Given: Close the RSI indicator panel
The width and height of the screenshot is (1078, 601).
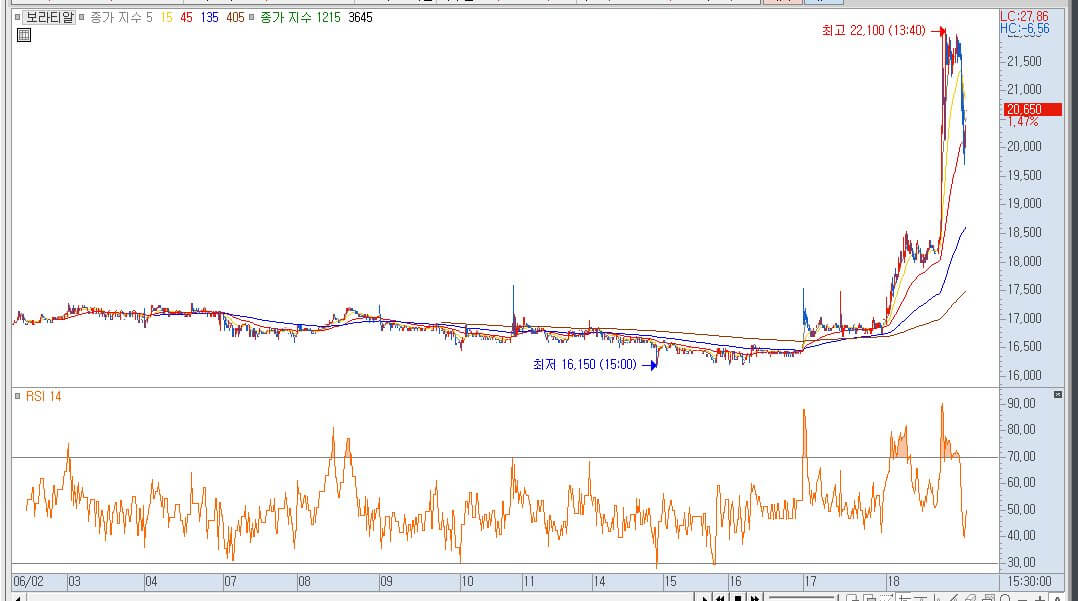Looking at the screenshot, I should click(x=1058, y=394).
